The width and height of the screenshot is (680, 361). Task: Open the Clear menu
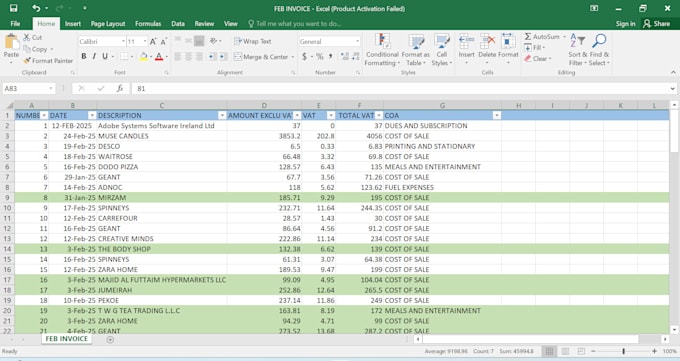pos(537,59)
